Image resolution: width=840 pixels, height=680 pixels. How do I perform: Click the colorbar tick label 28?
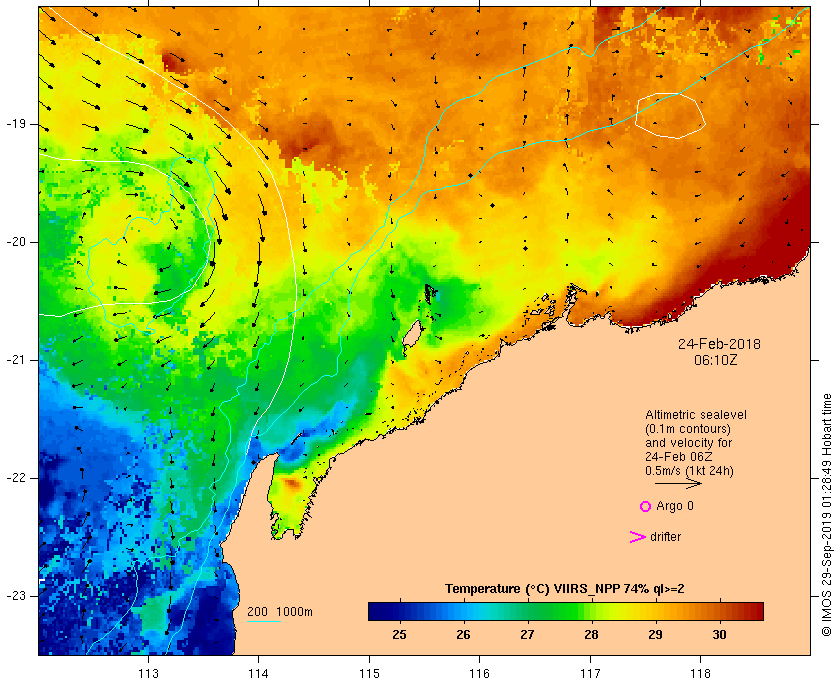point(591,635)
